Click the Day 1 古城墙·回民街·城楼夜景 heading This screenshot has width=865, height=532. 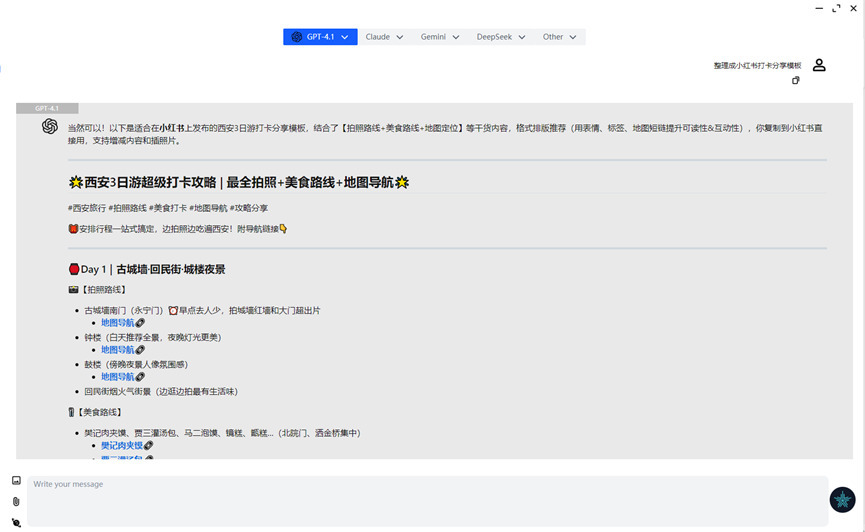147,269
